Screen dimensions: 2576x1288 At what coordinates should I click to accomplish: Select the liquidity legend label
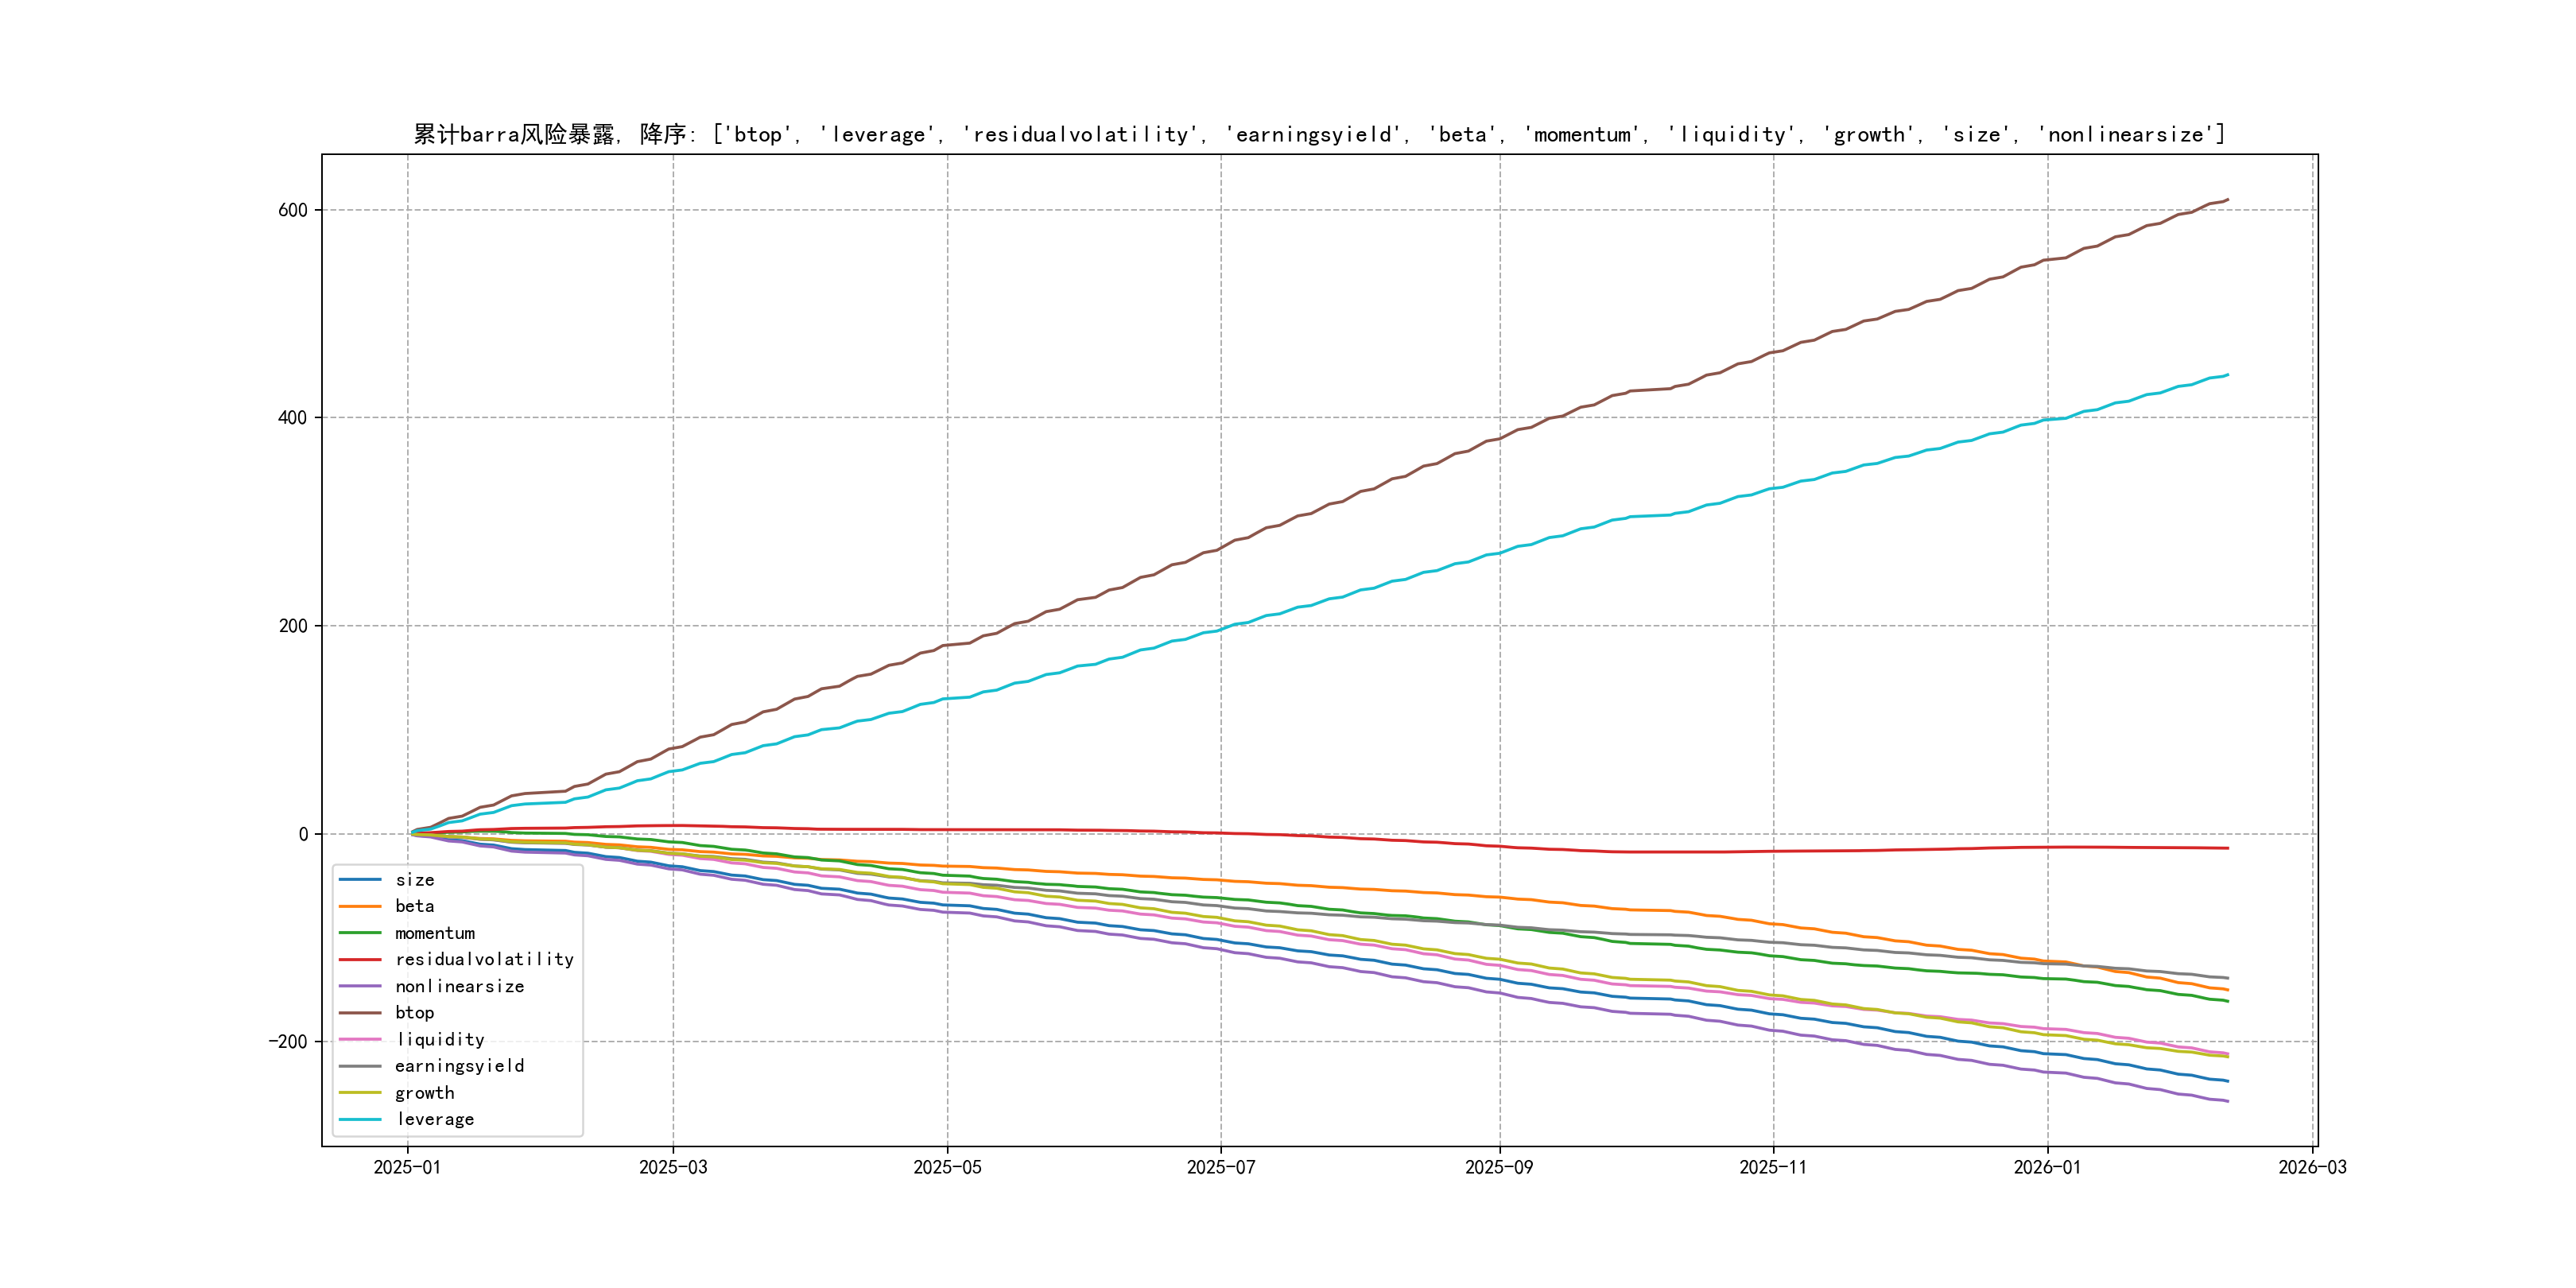(x=440, y=1040)
